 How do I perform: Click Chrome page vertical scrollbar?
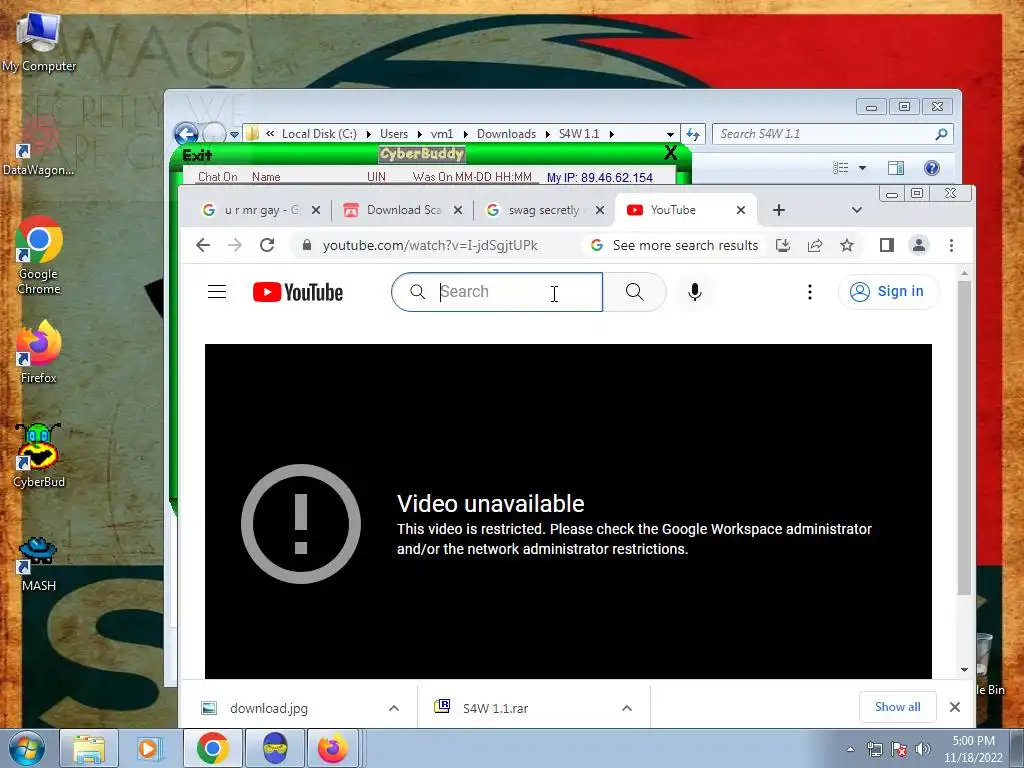pyautogui.click(x=964, y=438)
